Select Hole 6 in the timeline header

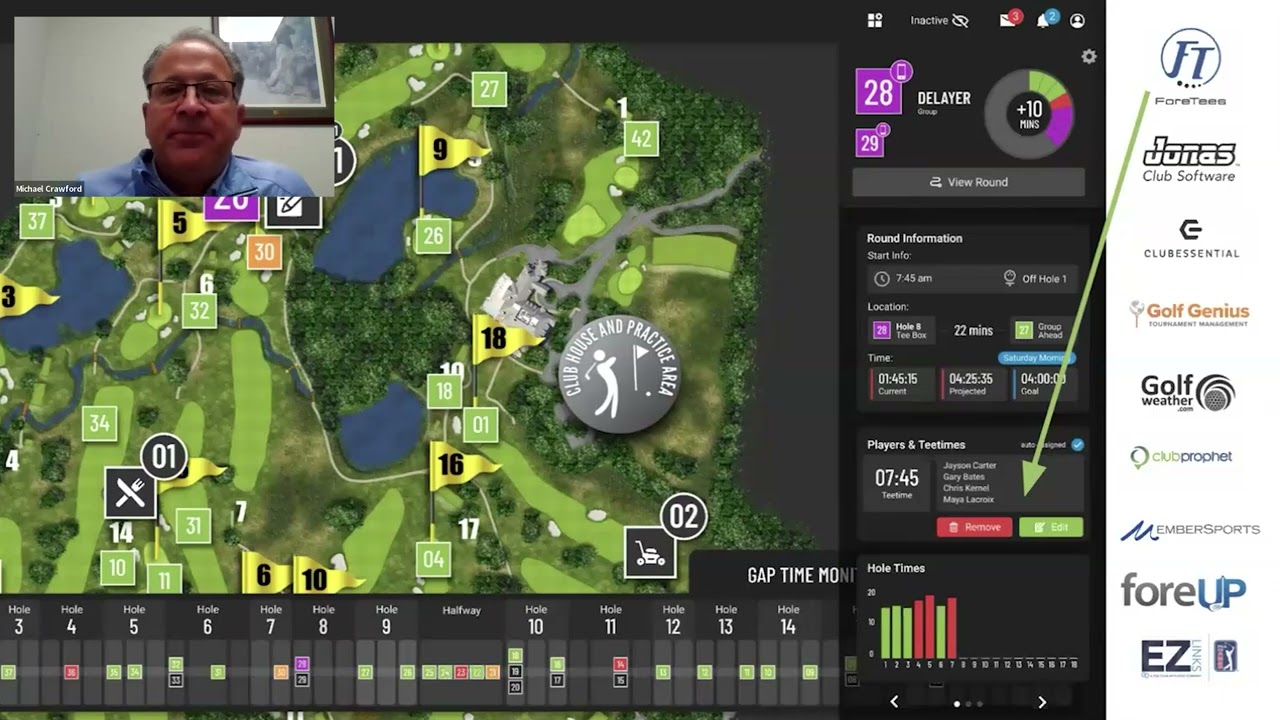tap(207, 620)
